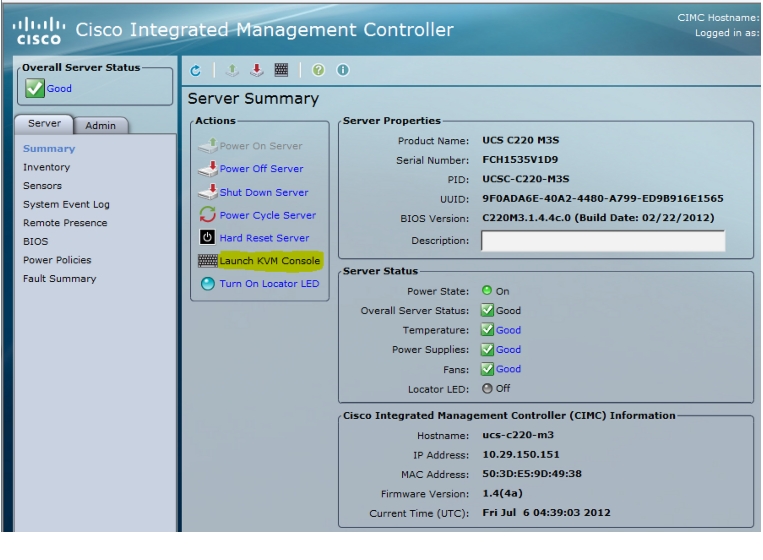Click the Hard Reset Server link
This screenshot has width=763, height=560.
coord(264,238)
